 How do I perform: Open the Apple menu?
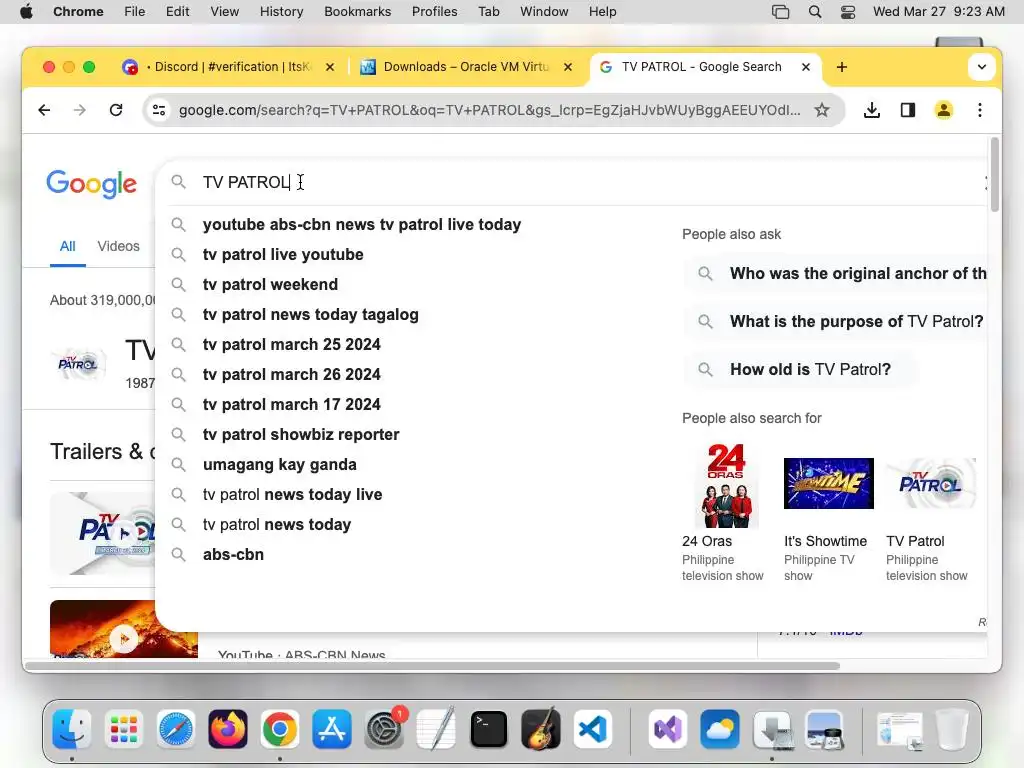coord(26,12)
